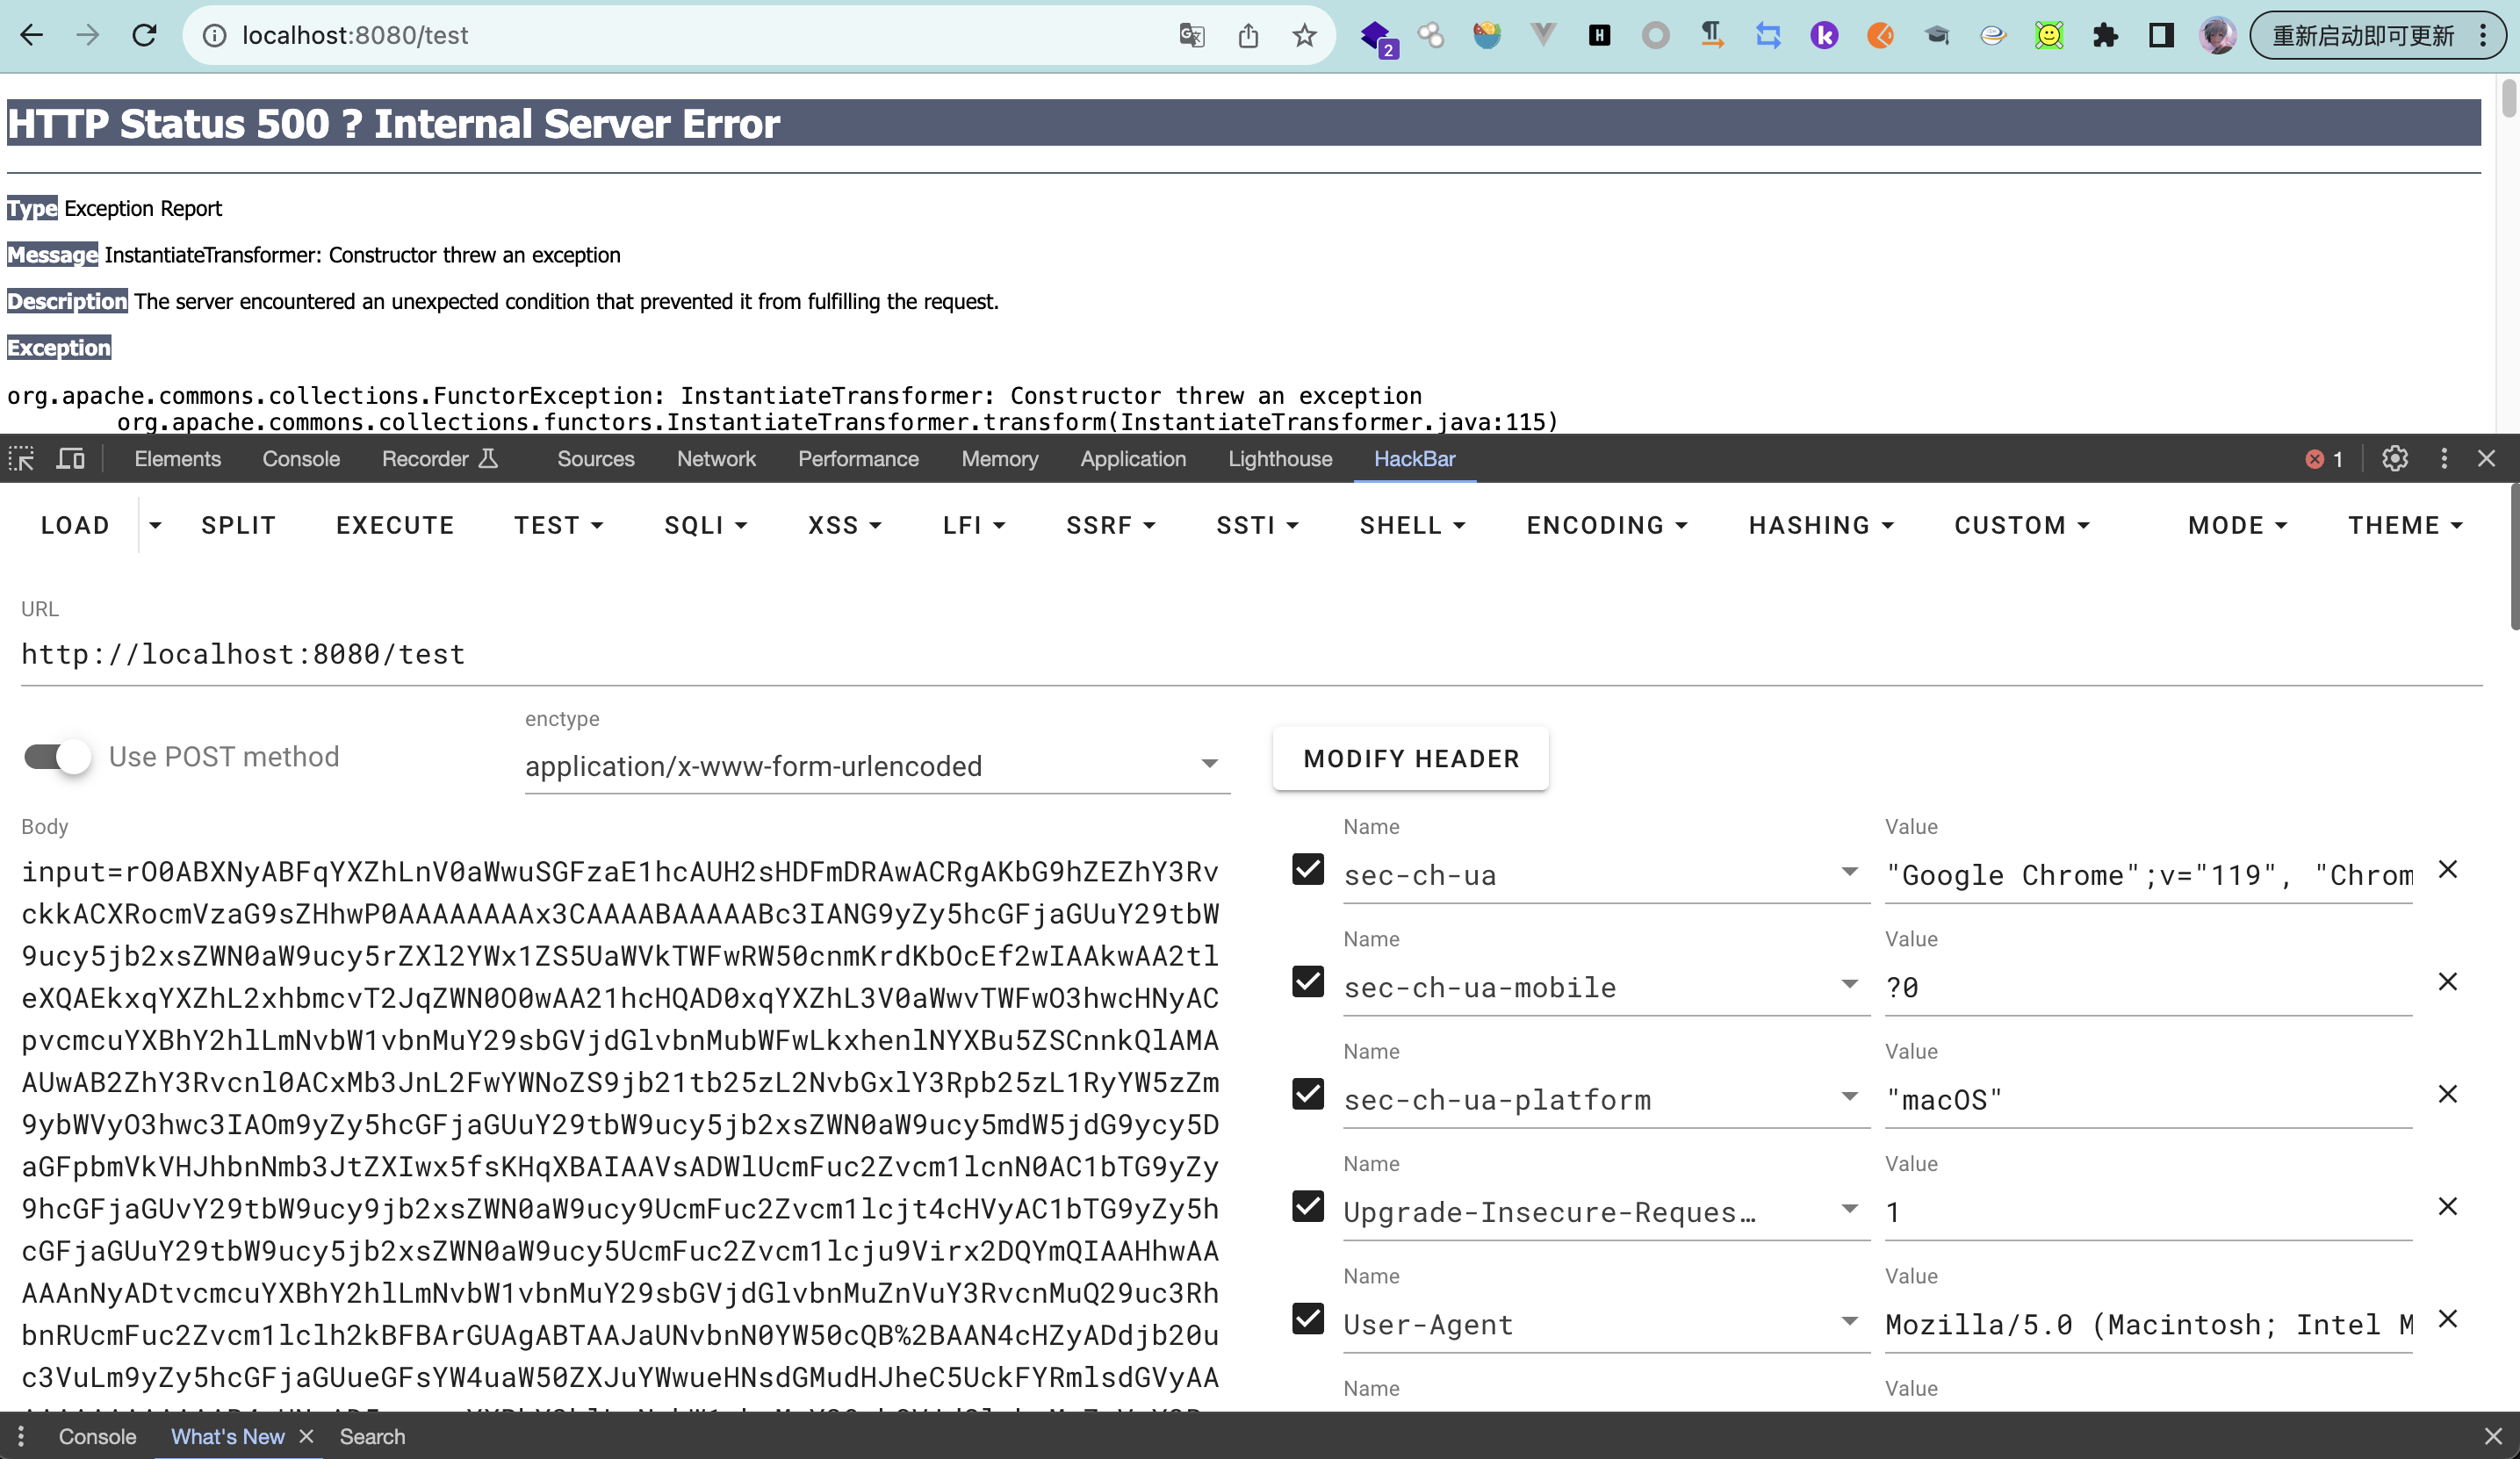Image resolution: width=2520 pixels, height=1459 pixels.
Task: Expand the ENCODING dropdown menu
Action: (x=1606, y=526)
